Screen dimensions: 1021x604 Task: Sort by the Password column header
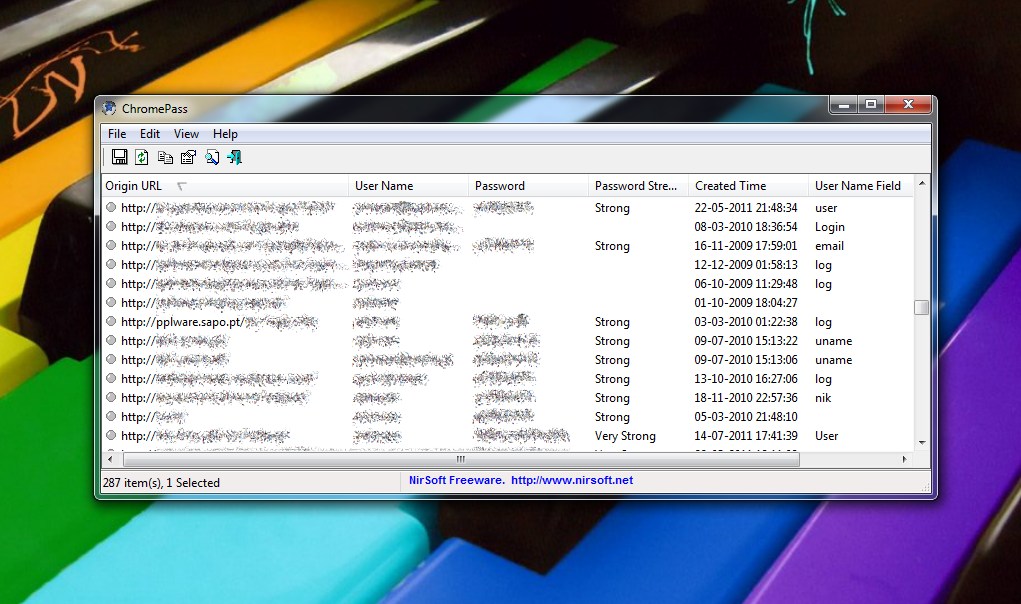[x=528, y=185]
